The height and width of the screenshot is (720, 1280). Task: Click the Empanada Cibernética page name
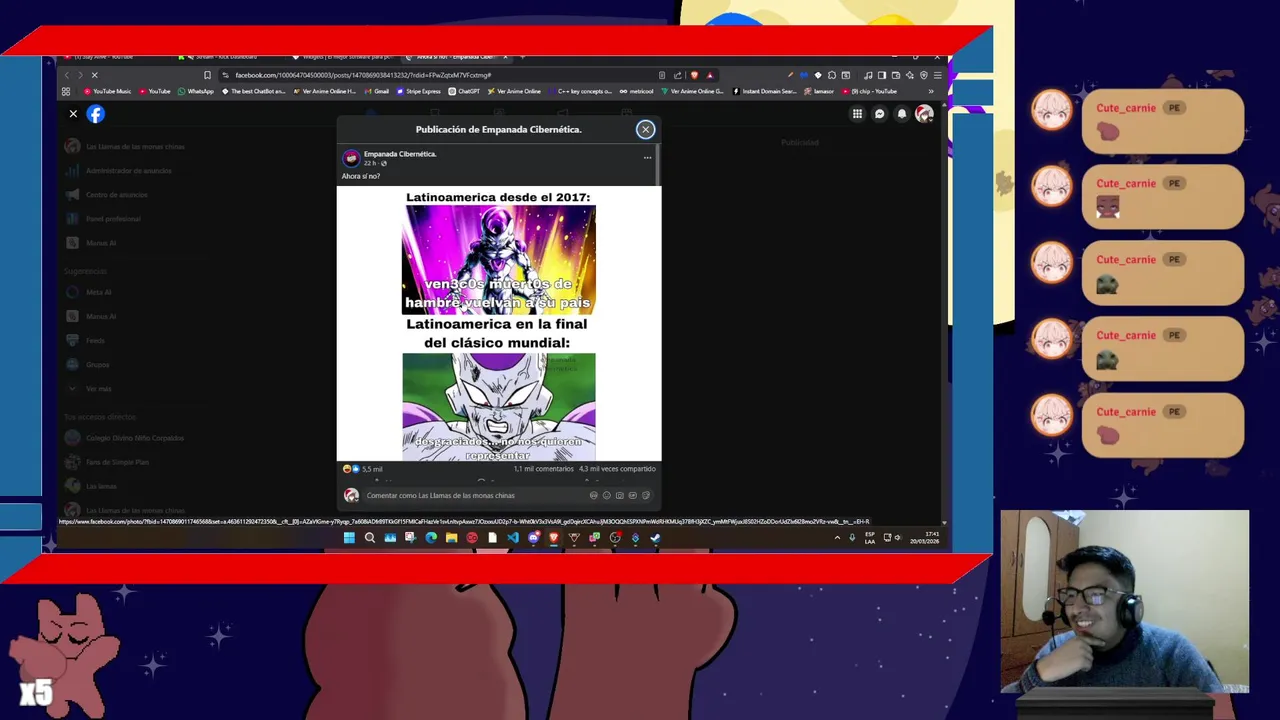400,154
